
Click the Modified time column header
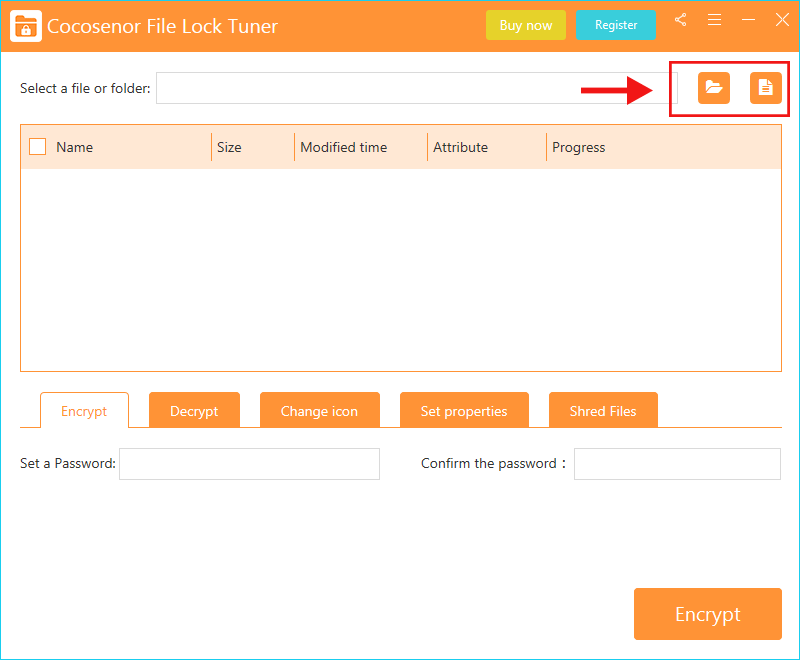pyautogui.click(x=344, y=147)
